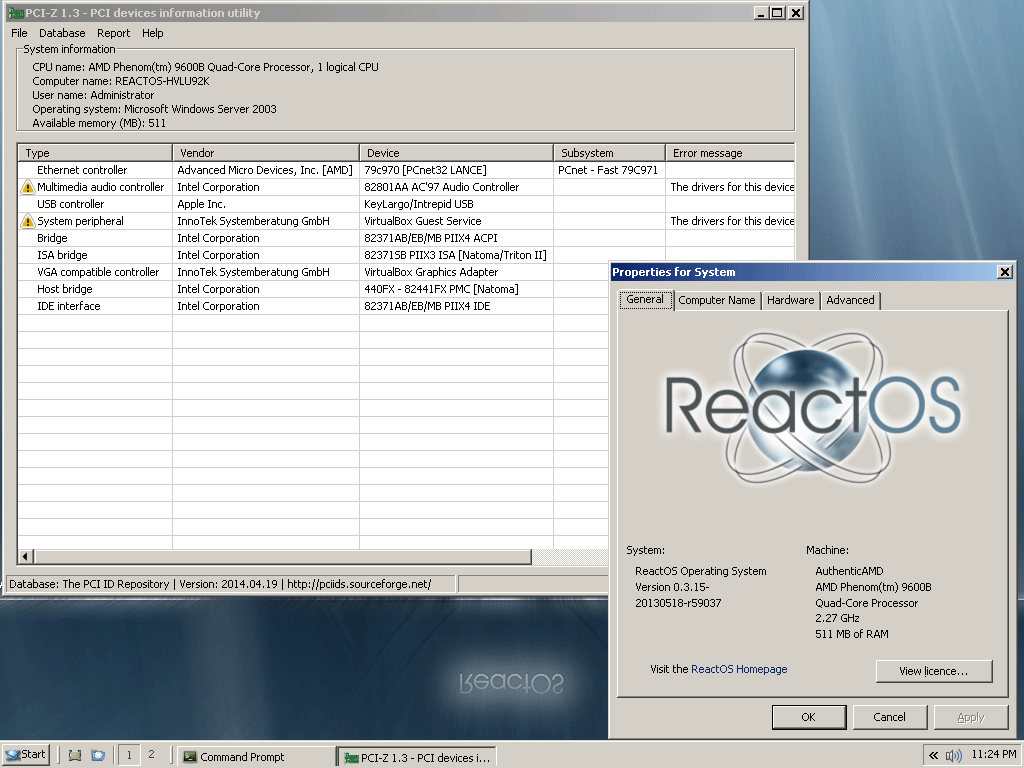This screenshot has height=768, width=1024.
Task: Select the ISA bridge row
Action: coord(406,255)
